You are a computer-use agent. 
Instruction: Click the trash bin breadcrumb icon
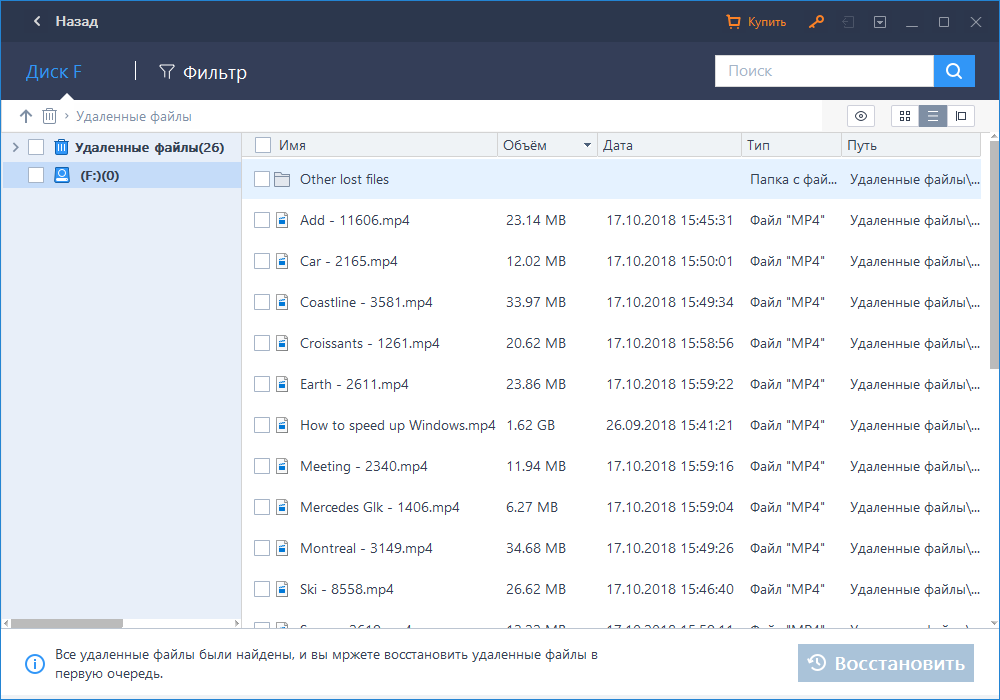[x=49, y=116]
